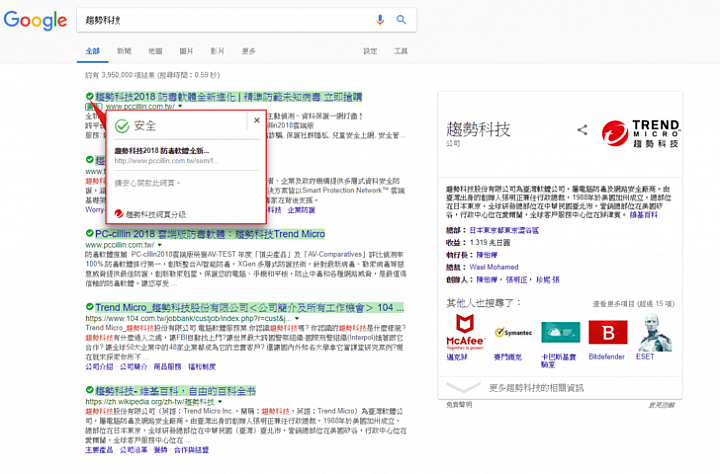Click the feedback link under knowledge panel
Viewport: 720px width, 474px height.
pyautogui.click(x=661, y=405)
